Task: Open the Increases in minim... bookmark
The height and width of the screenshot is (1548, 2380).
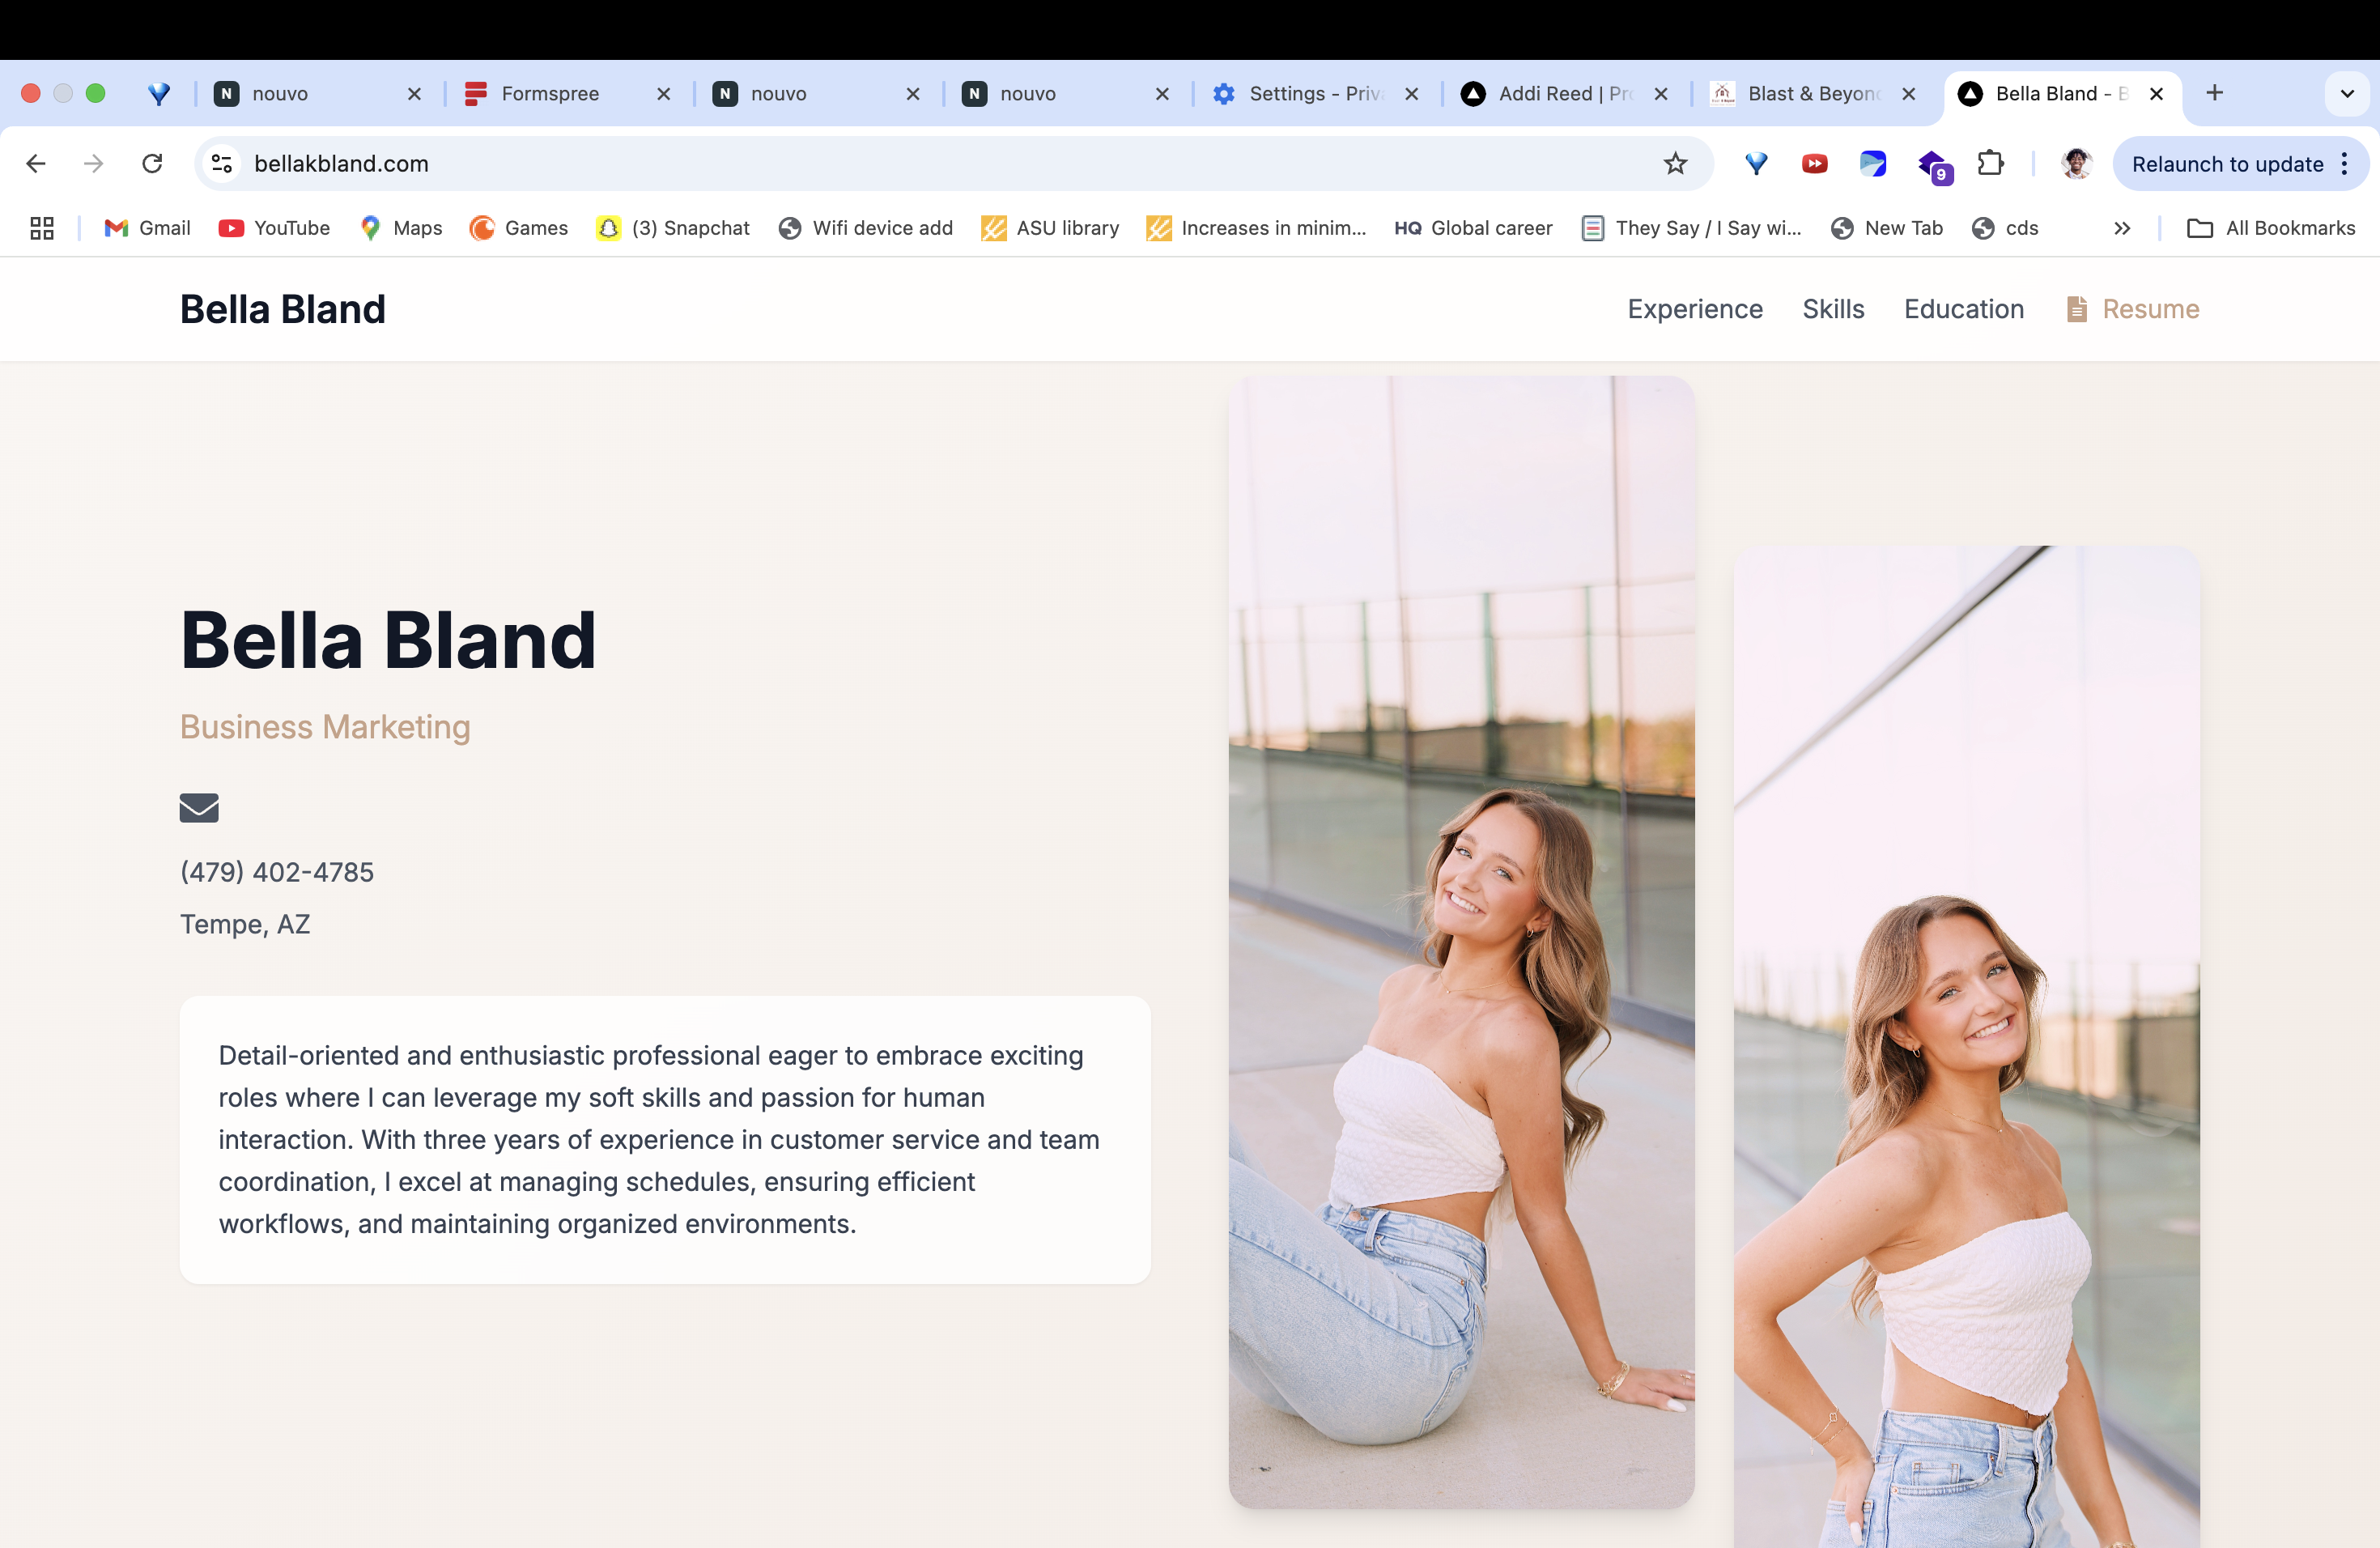Action: [1256, 228]
